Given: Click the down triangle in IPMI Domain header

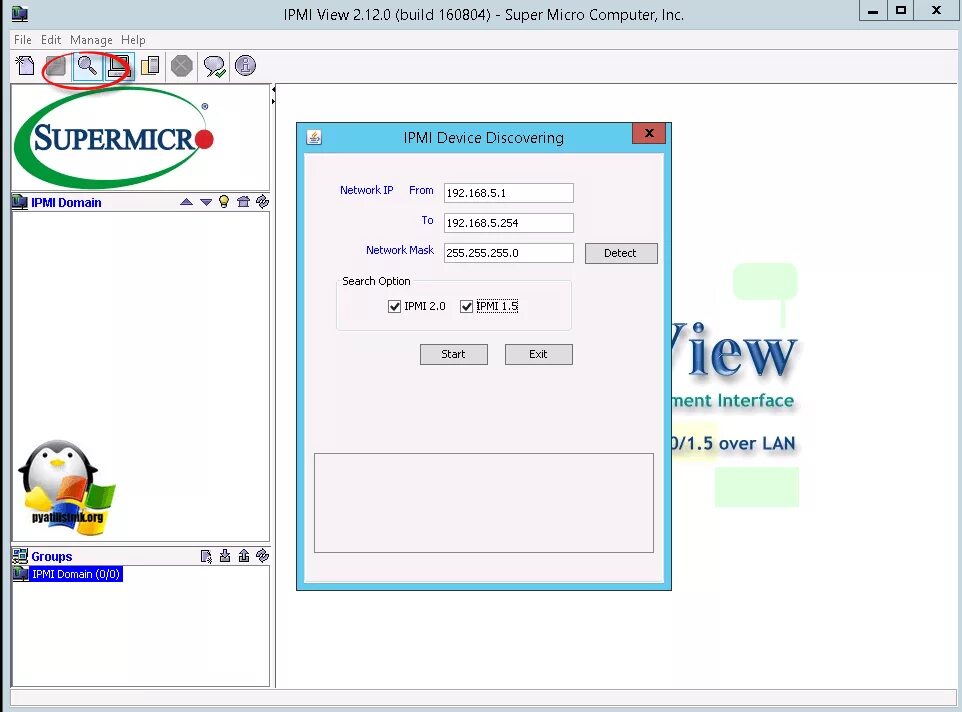Looking at the screenshot, I should coord(206,202).
